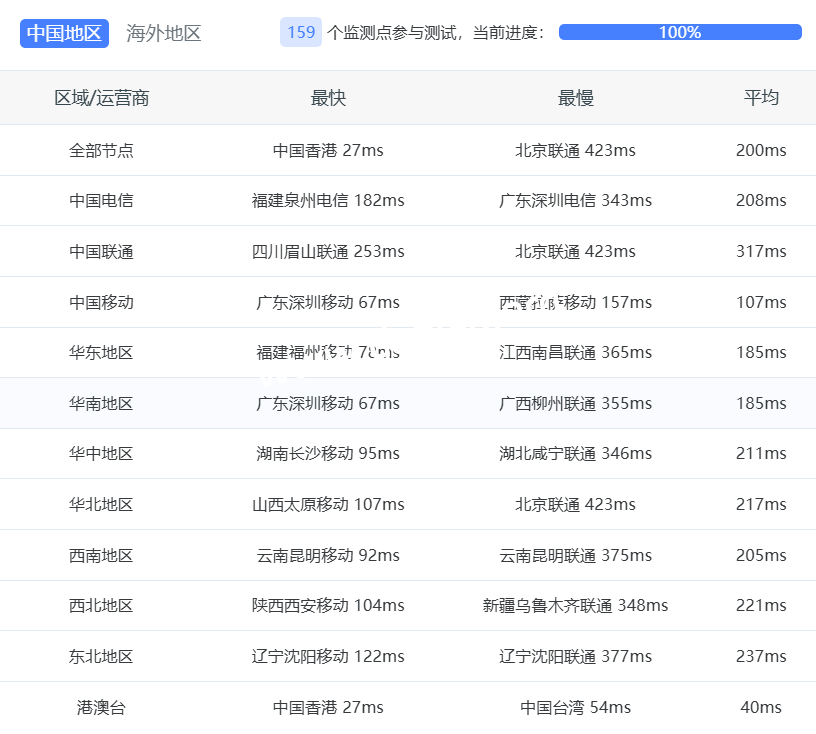Click the 最快 column header

[328, 98]
